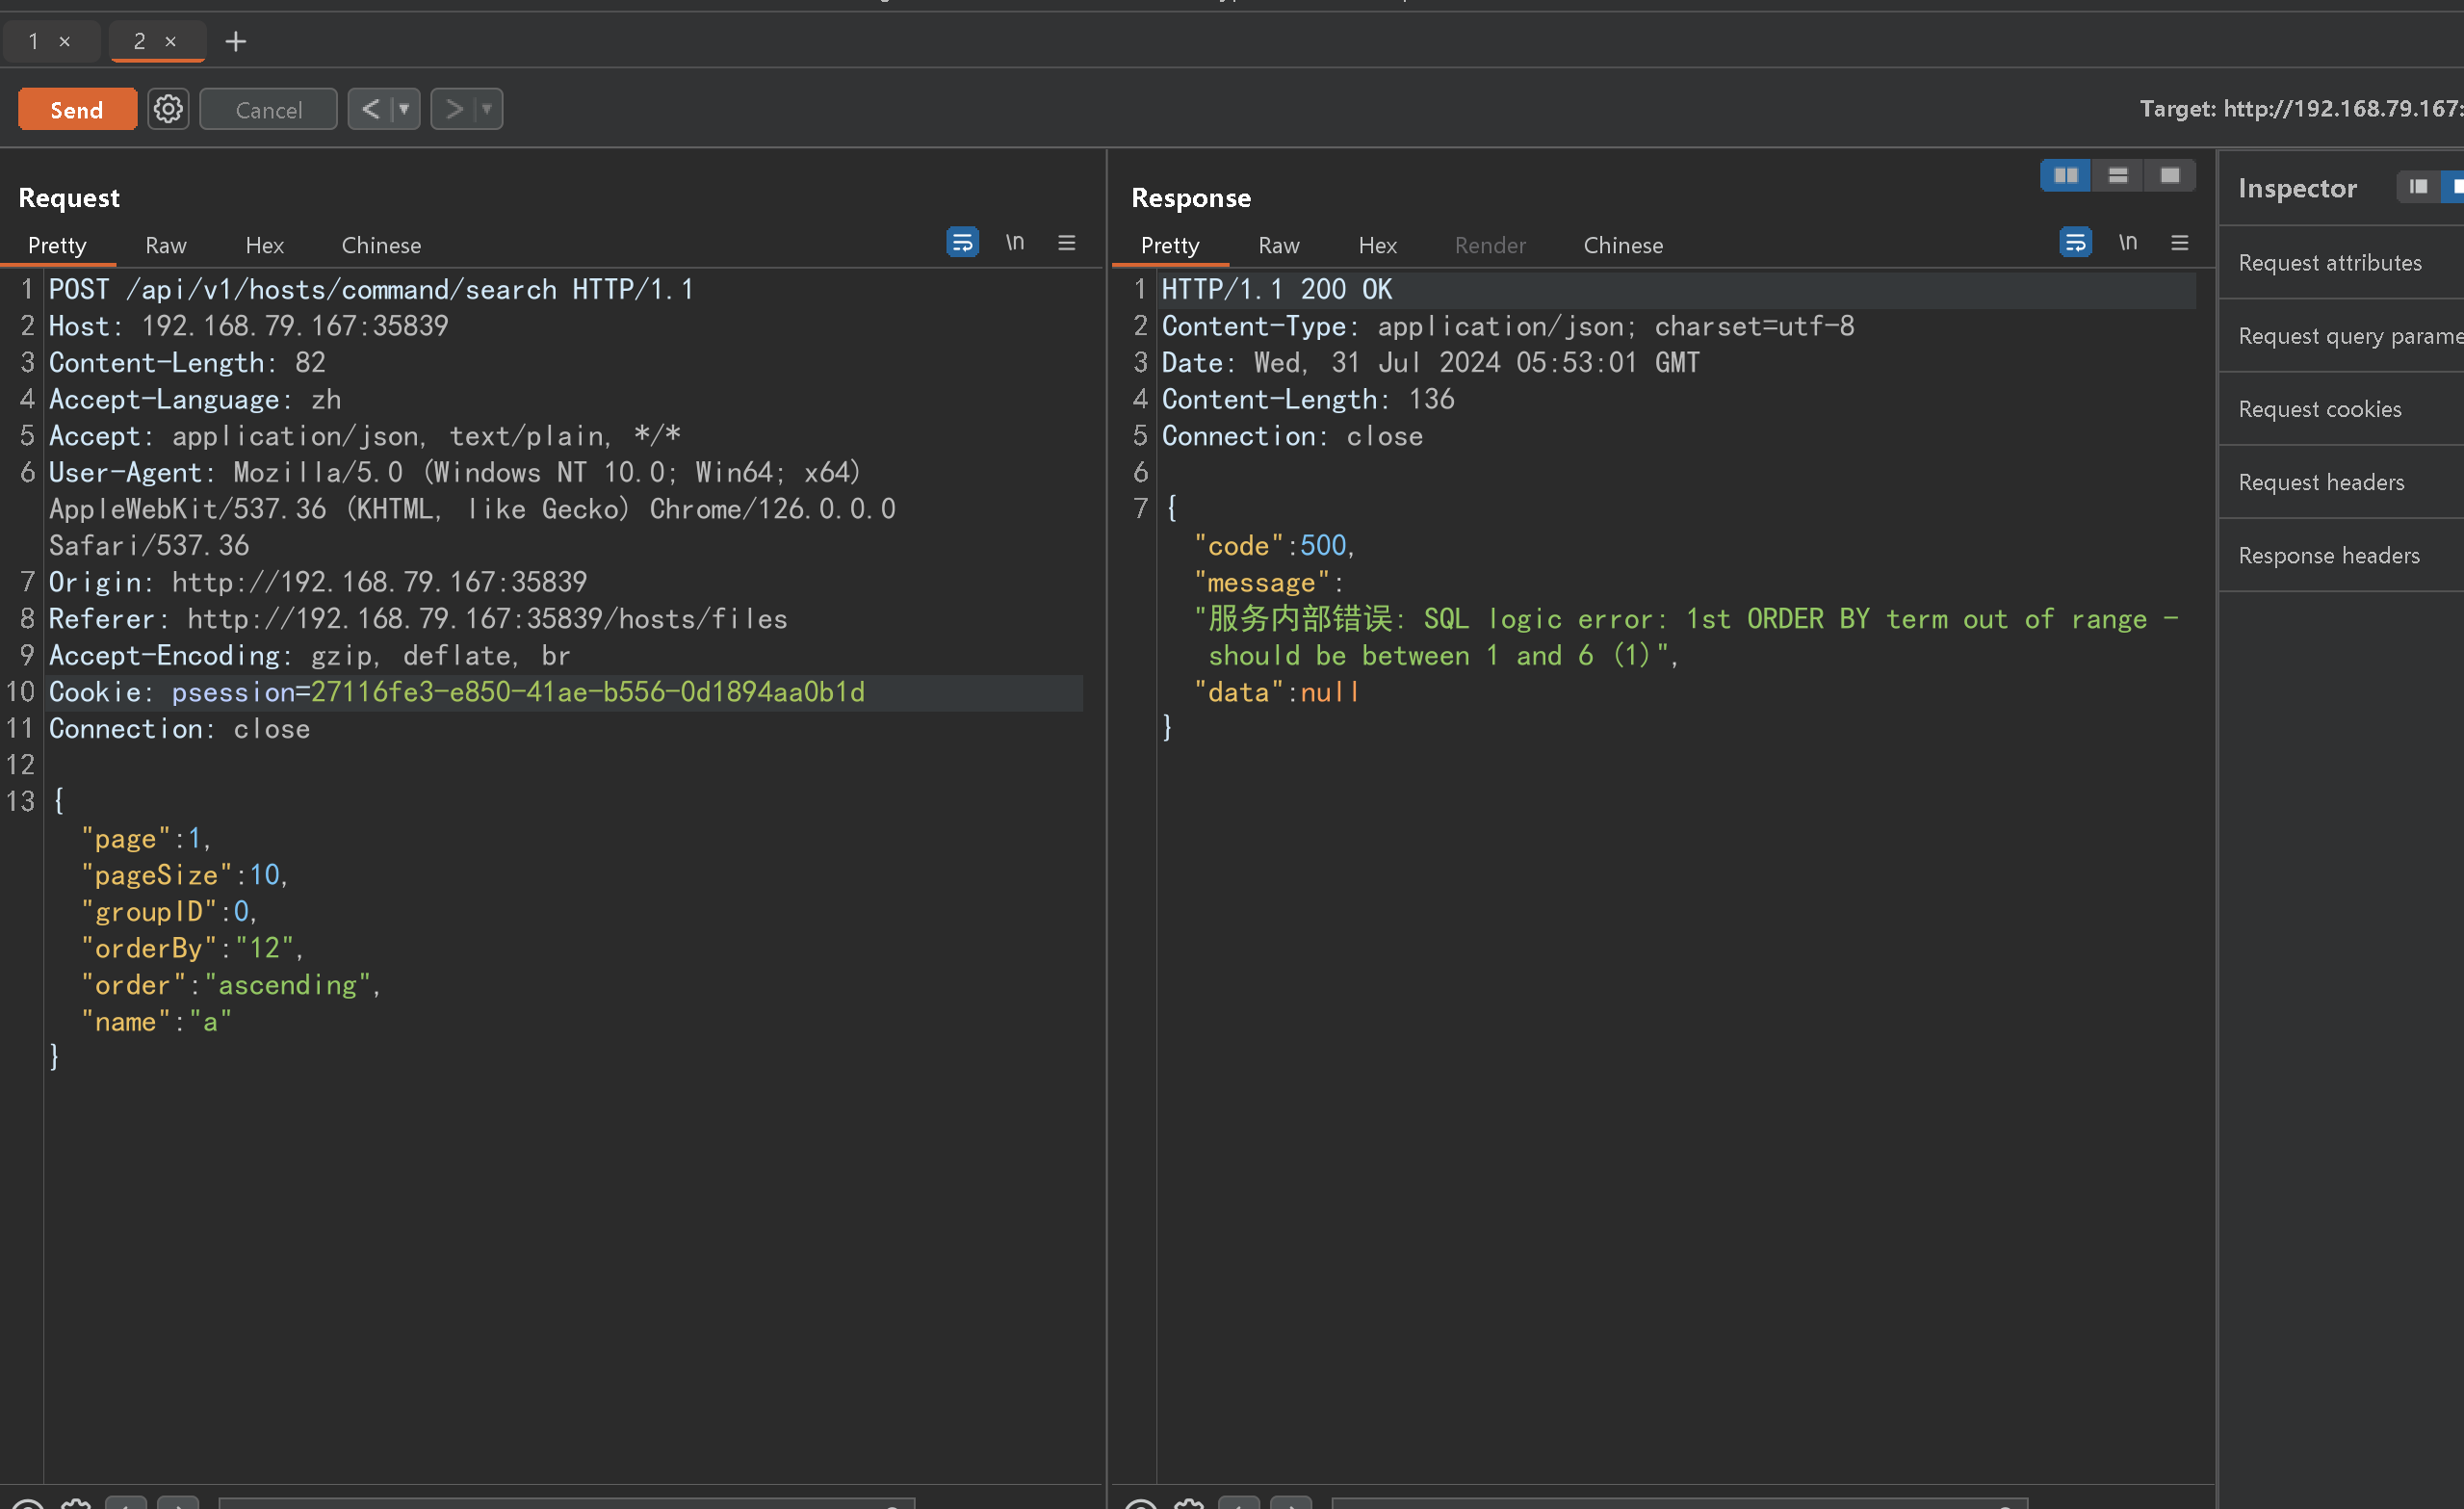Switch to combined single-pane layout view

click(x=2169, y=176)
